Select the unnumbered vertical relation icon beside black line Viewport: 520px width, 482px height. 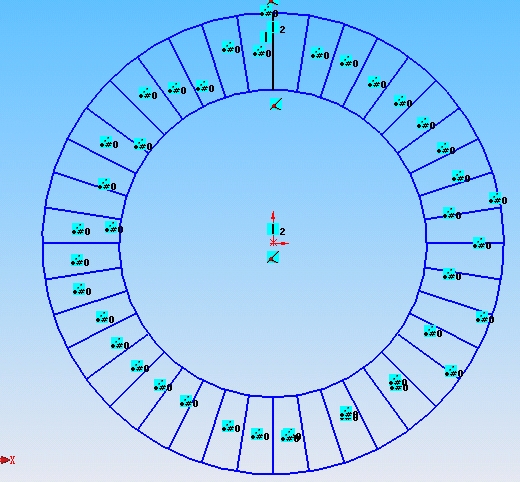(266, 37)
